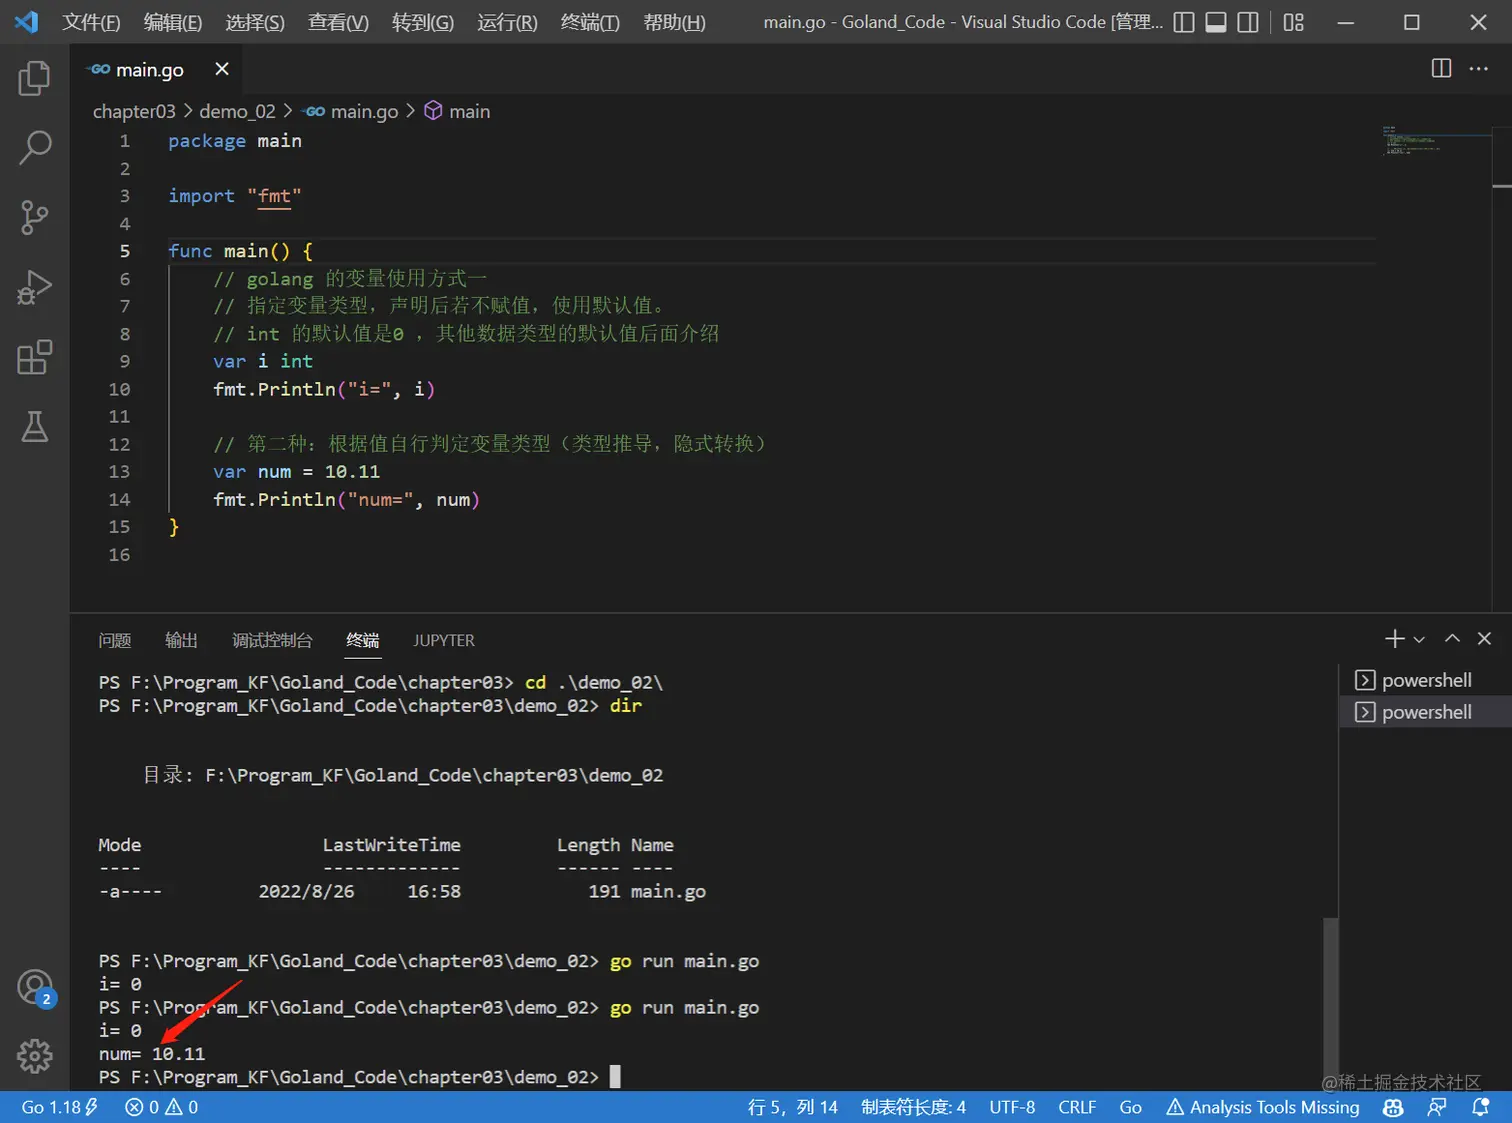Open editor More Actions ellipsis menu
Image resolution: width=1512 pixels, height=1123 pixels.
tap(1478, 68)
